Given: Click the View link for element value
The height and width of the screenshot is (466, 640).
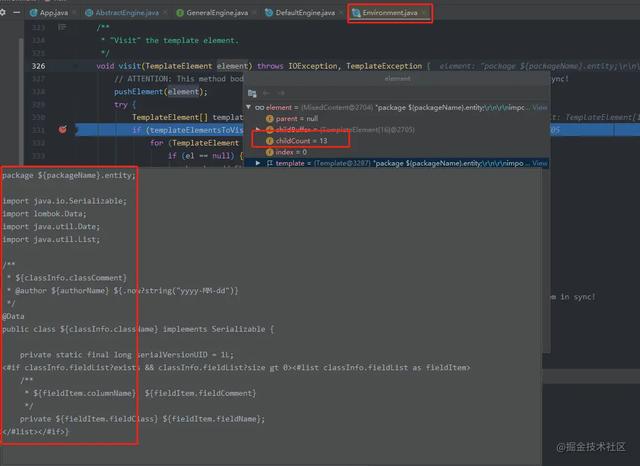Looking at the screenshot, I should 540,107.
